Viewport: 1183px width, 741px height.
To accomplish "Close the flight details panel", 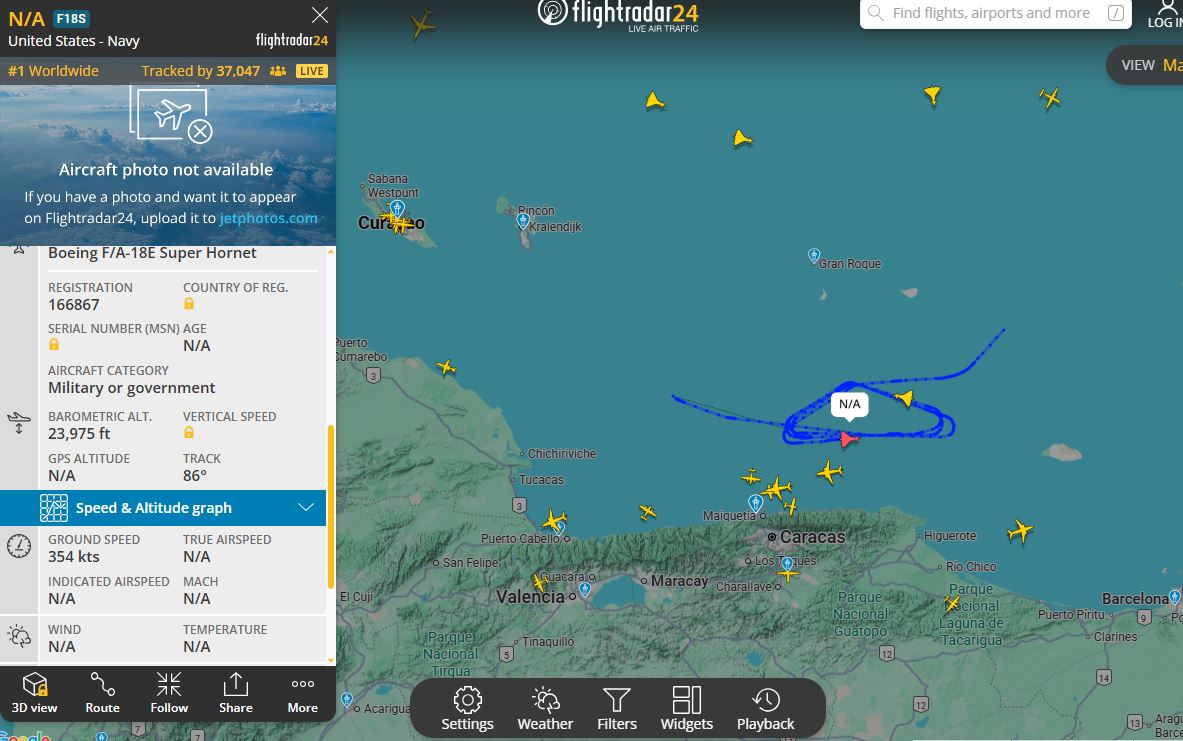I will point(320,15).
